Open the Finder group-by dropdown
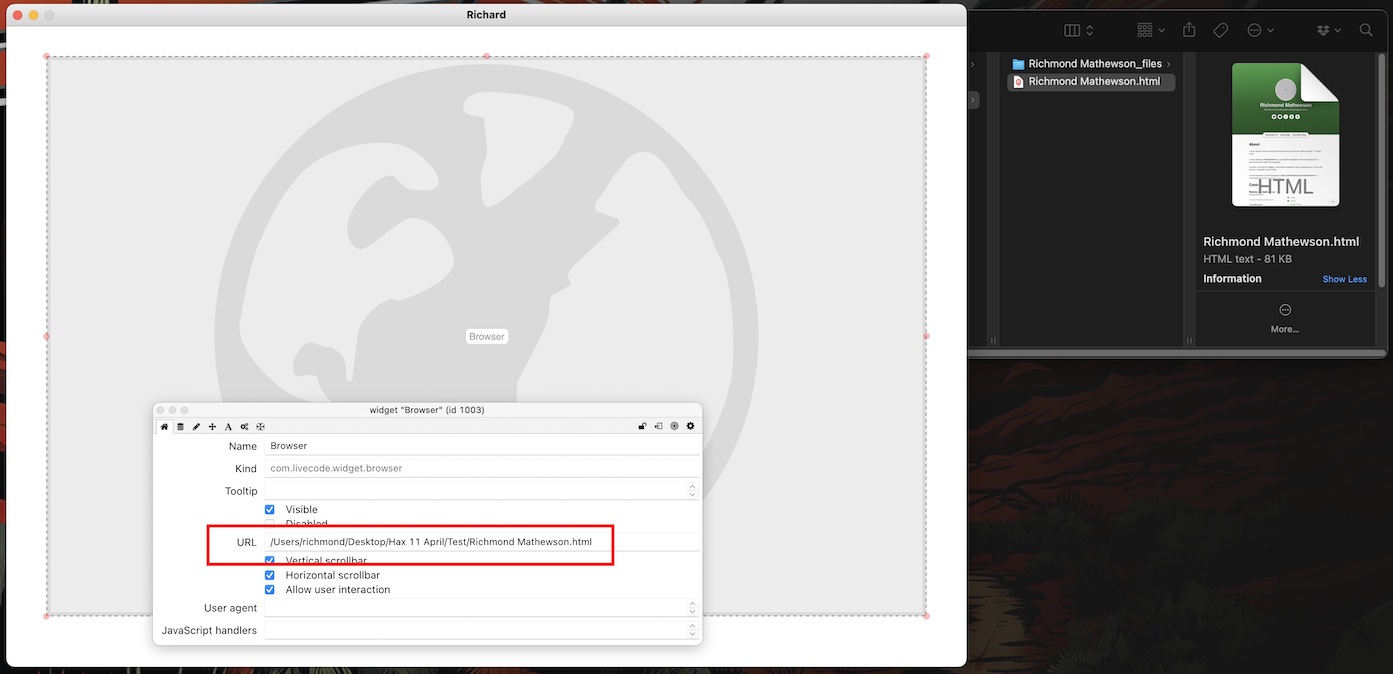Image resolution: width=1393 pixels, height=674 pixels. coord(1151,31)
